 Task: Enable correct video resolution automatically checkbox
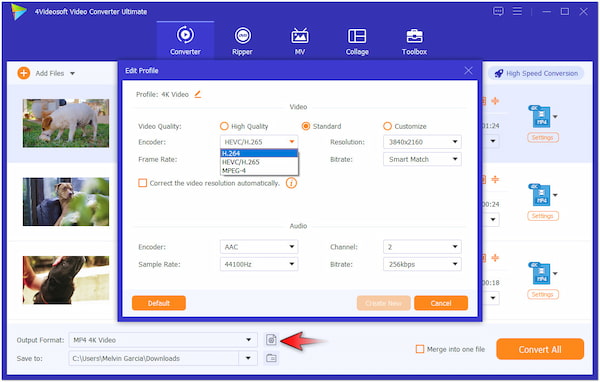pos(142,183)
